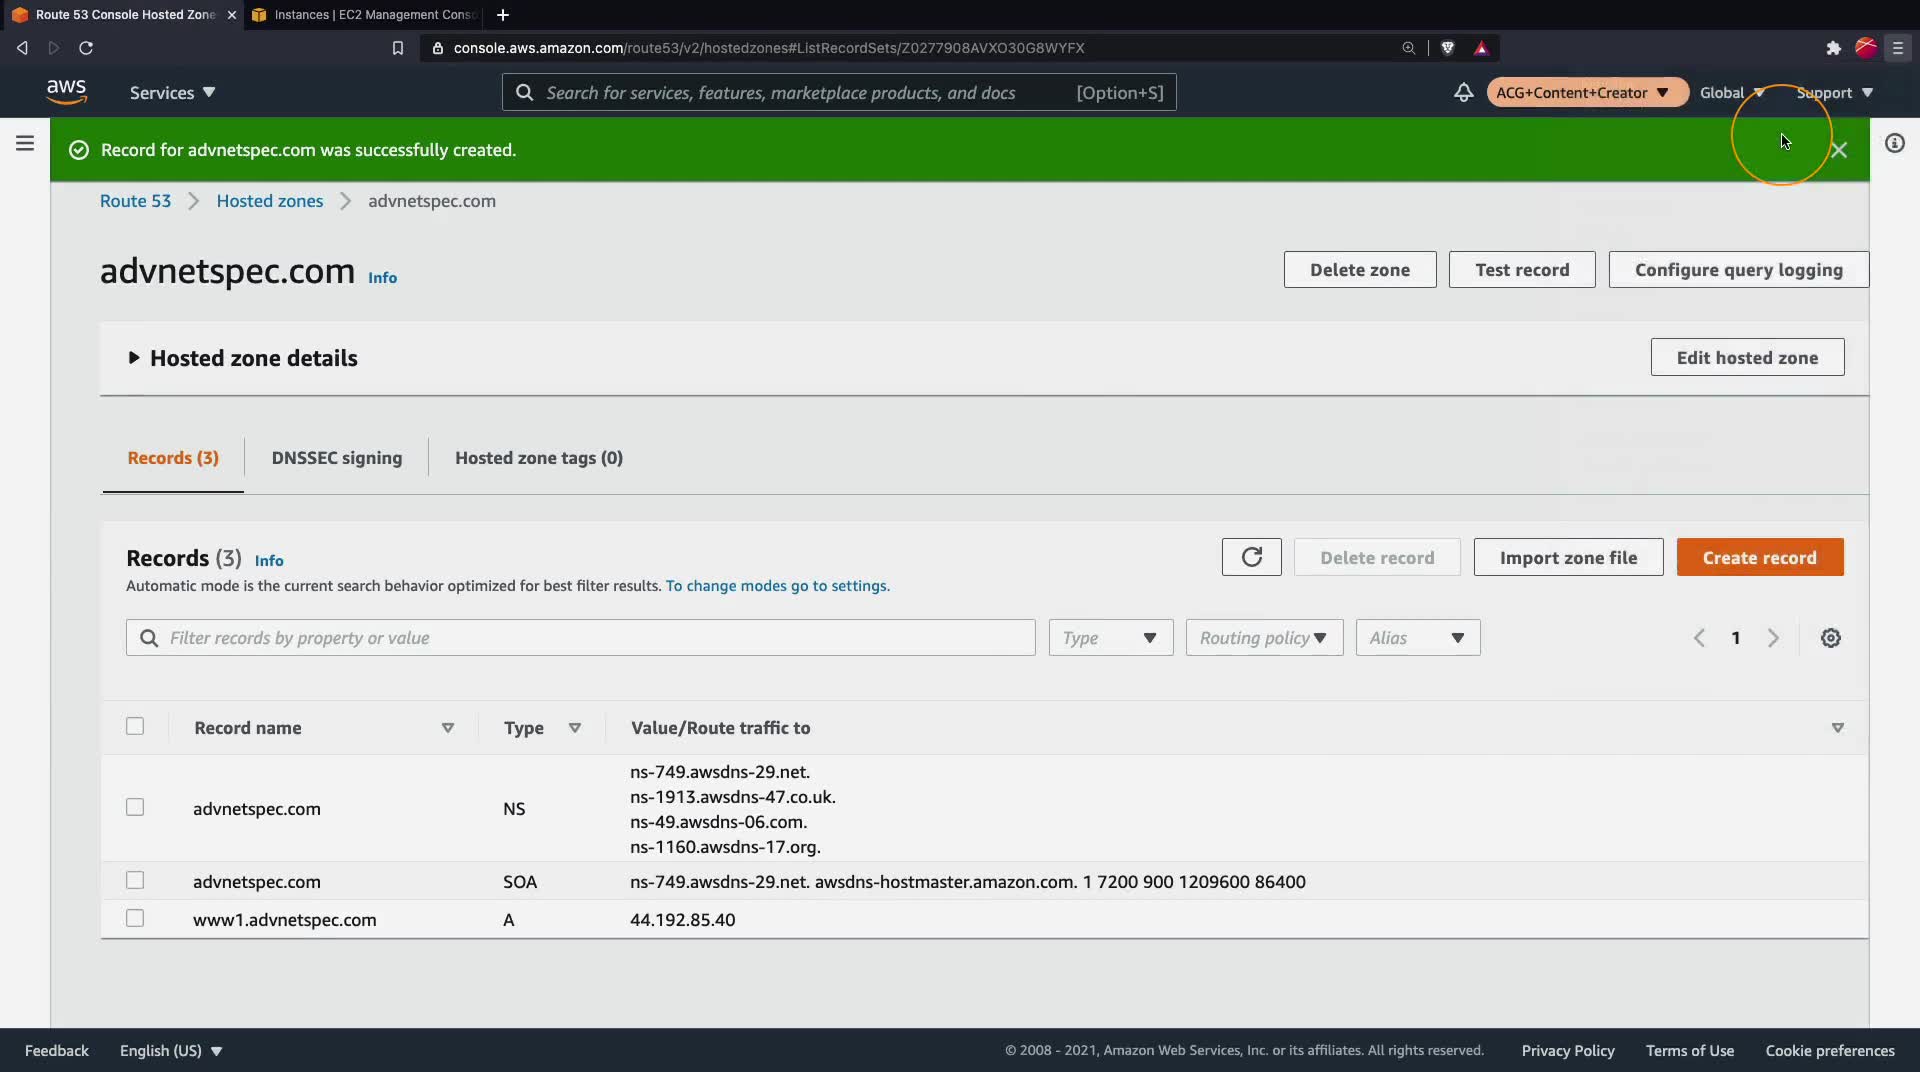Click the browser forward arrow

[54, 48]
